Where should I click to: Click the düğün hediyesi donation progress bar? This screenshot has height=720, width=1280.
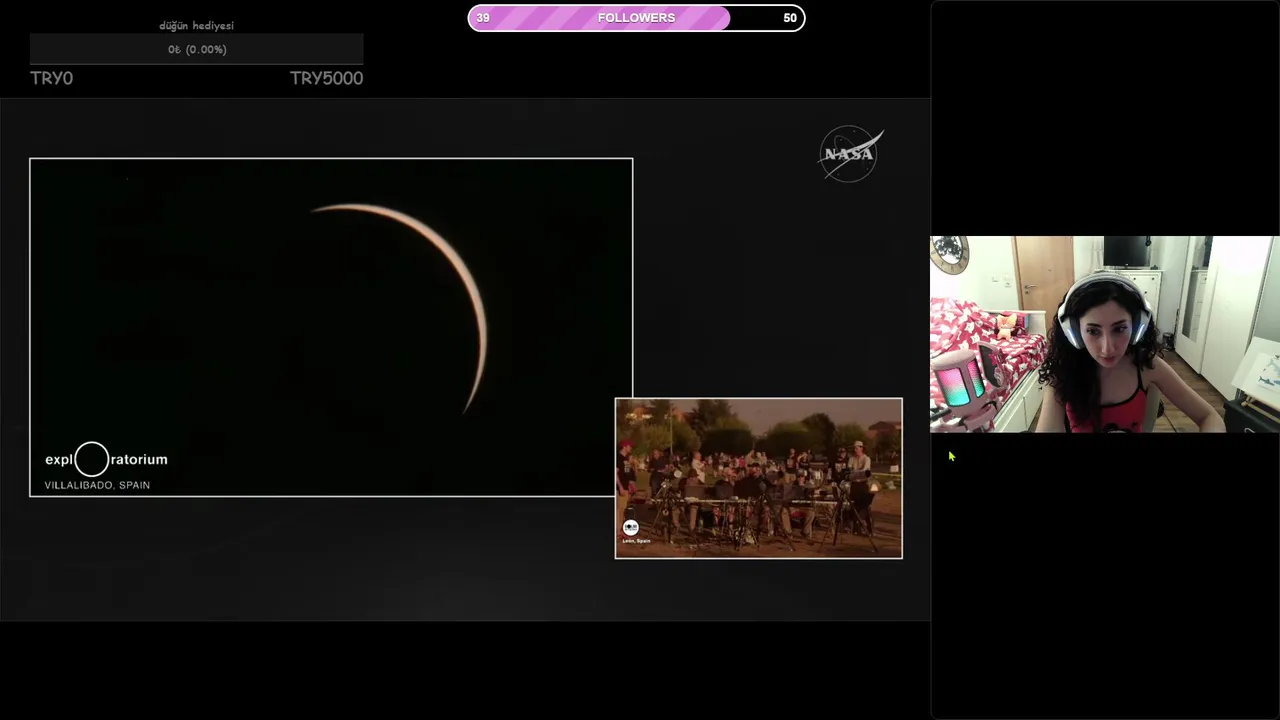tap(196, 49)
